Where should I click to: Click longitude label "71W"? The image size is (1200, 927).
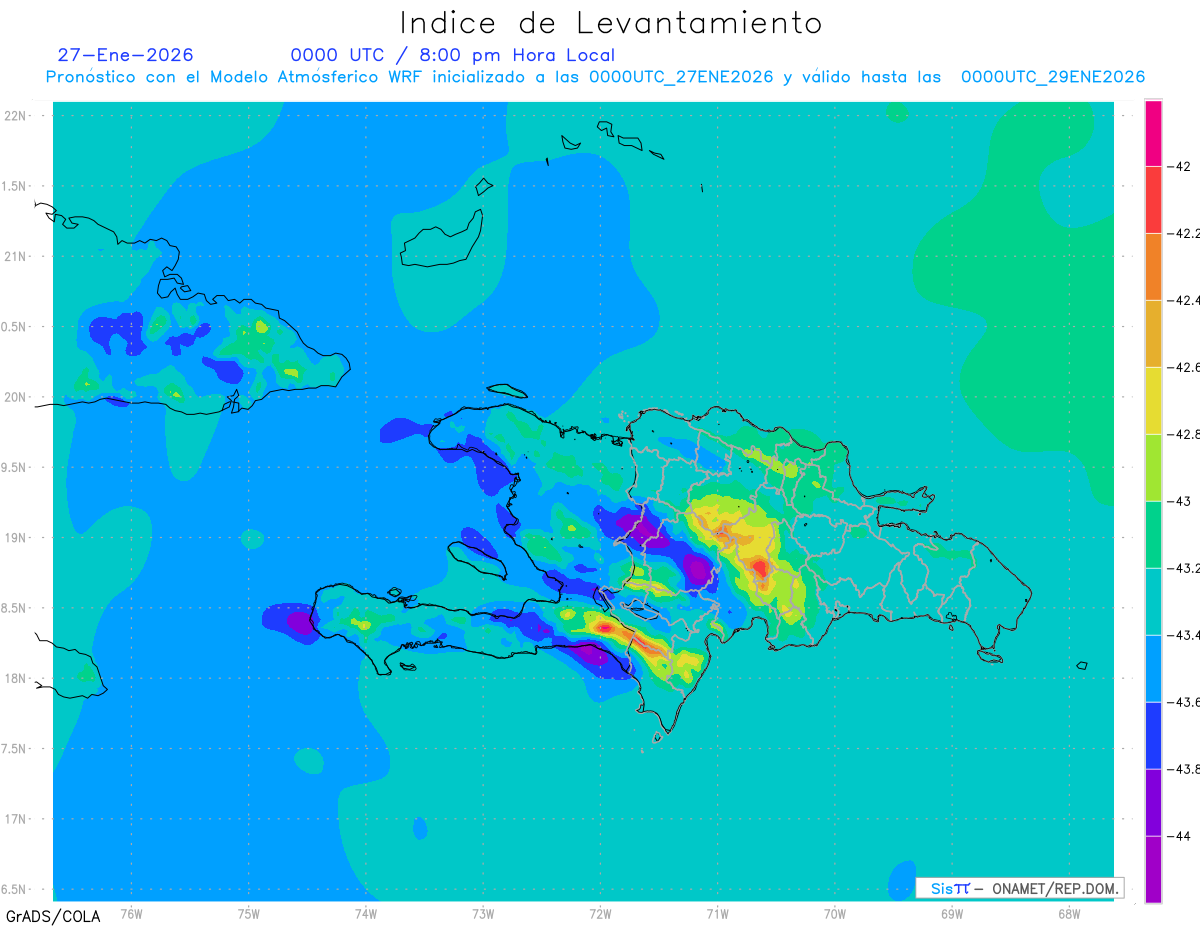click(717, 913)
